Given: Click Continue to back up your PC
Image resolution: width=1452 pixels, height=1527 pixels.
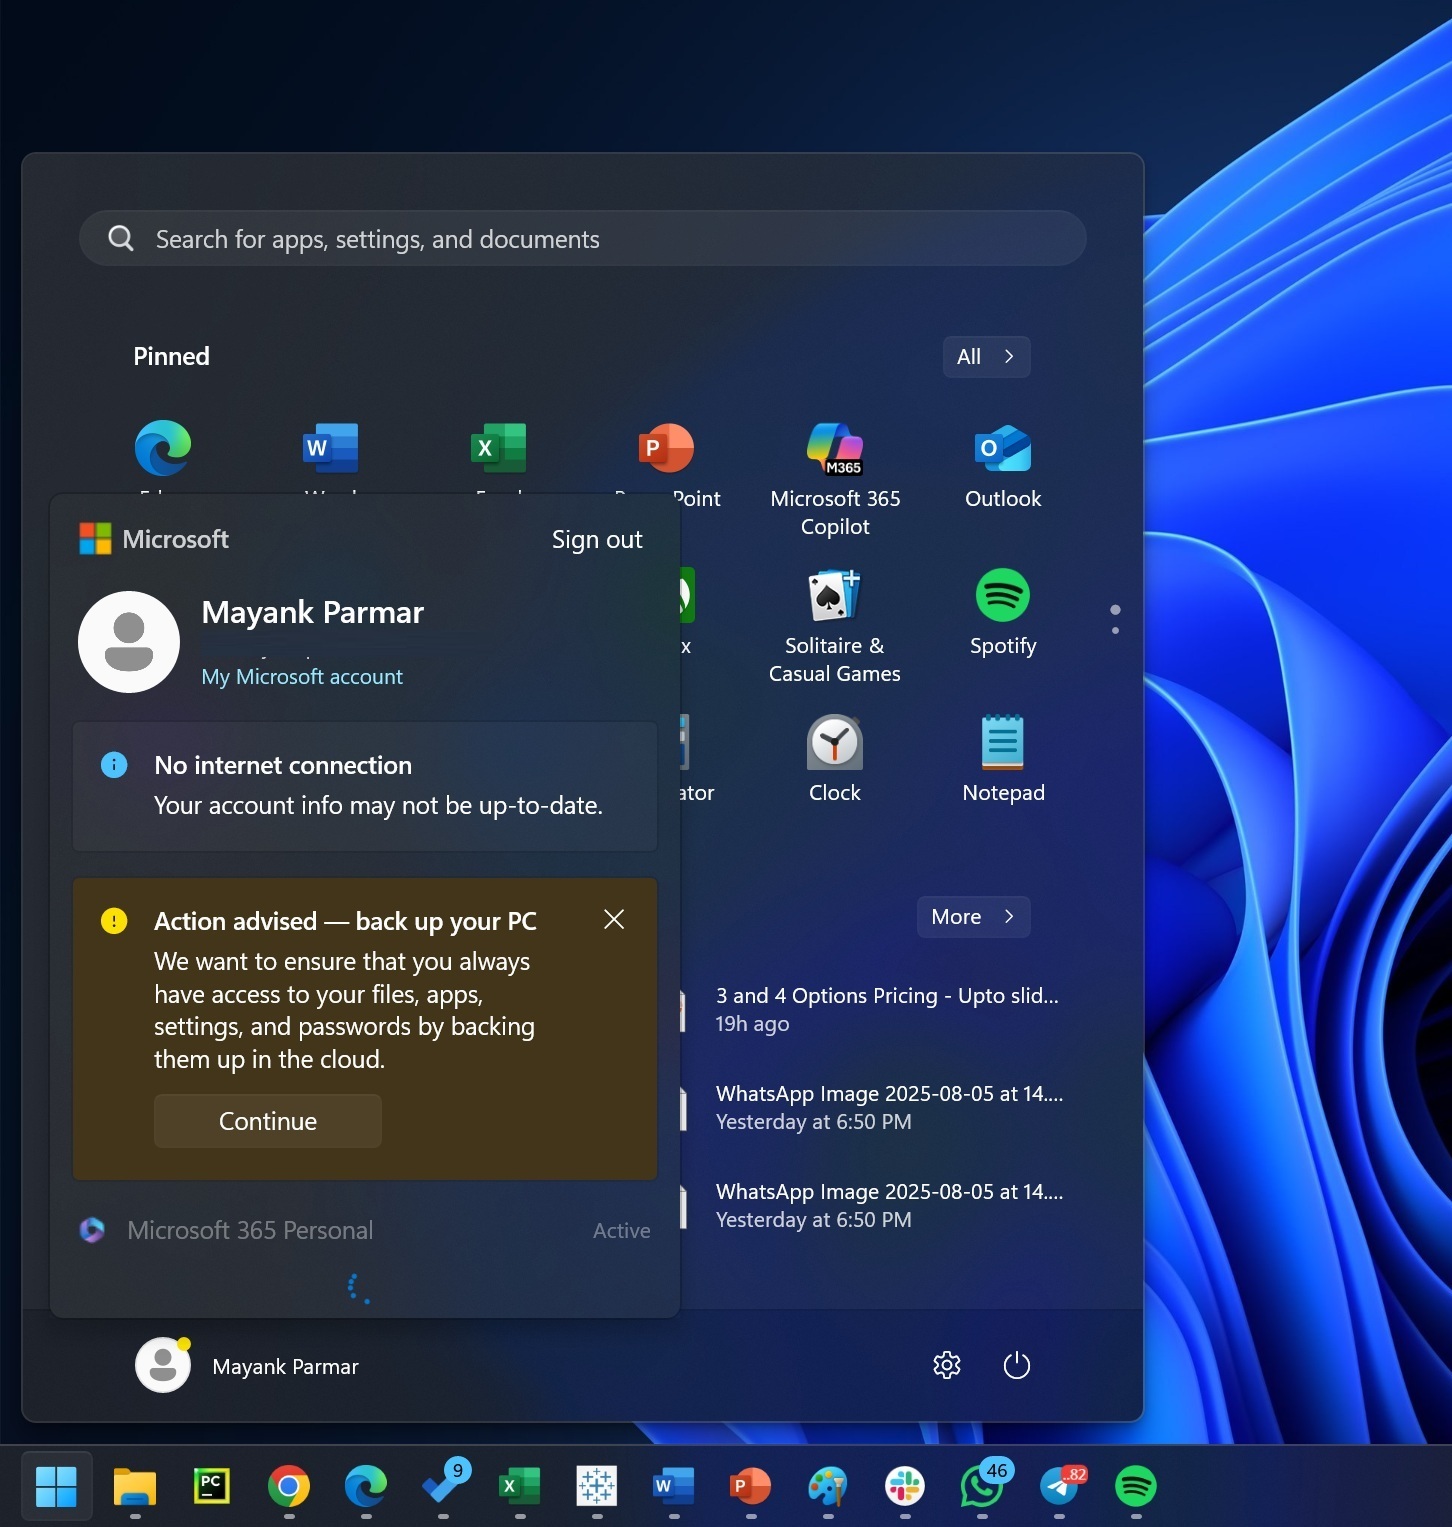Looking at the screenshot, I should 267,1121.
